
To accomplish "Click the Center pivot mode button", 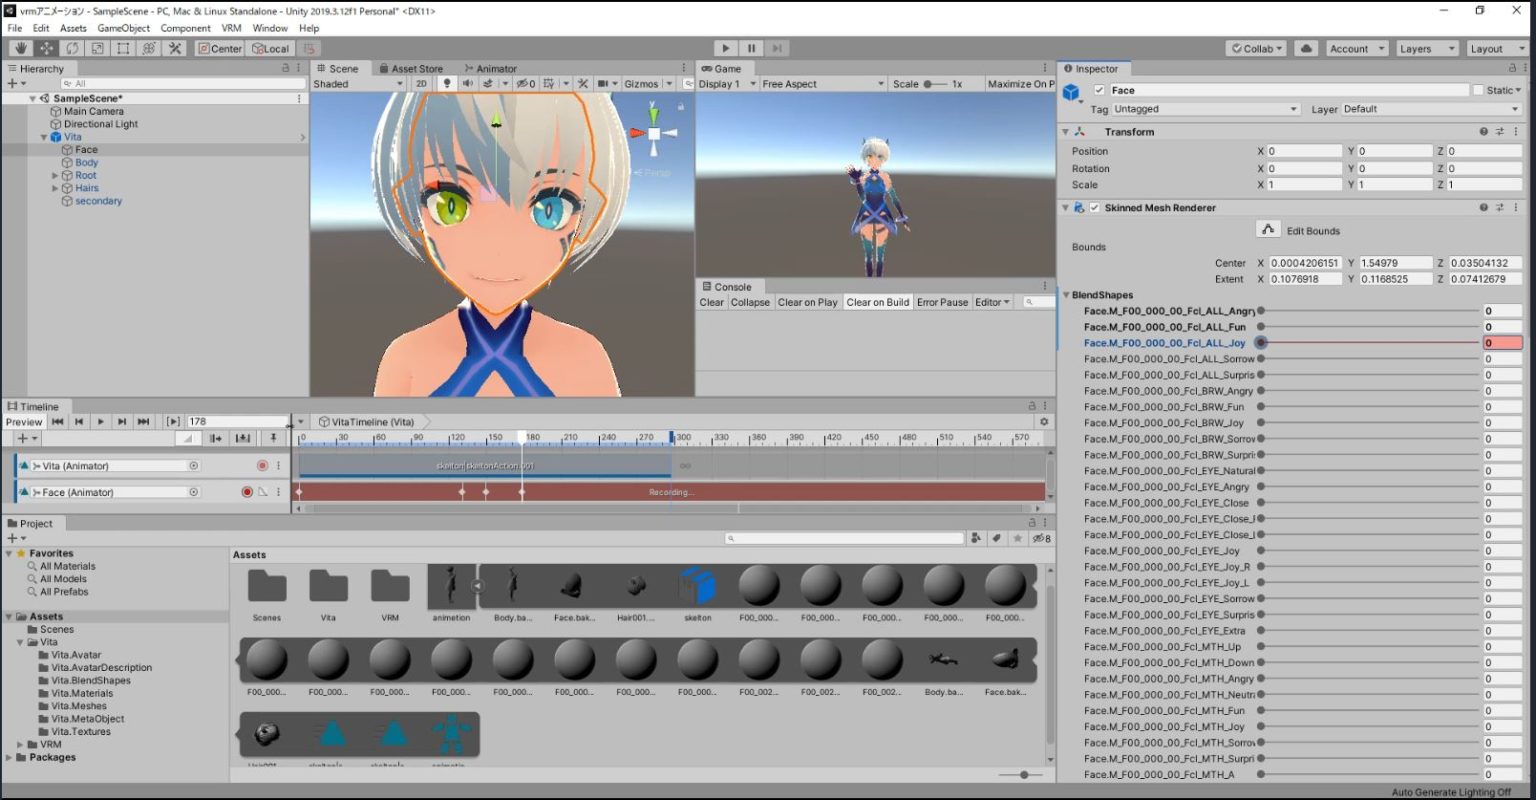I will (x=220, y=48).
